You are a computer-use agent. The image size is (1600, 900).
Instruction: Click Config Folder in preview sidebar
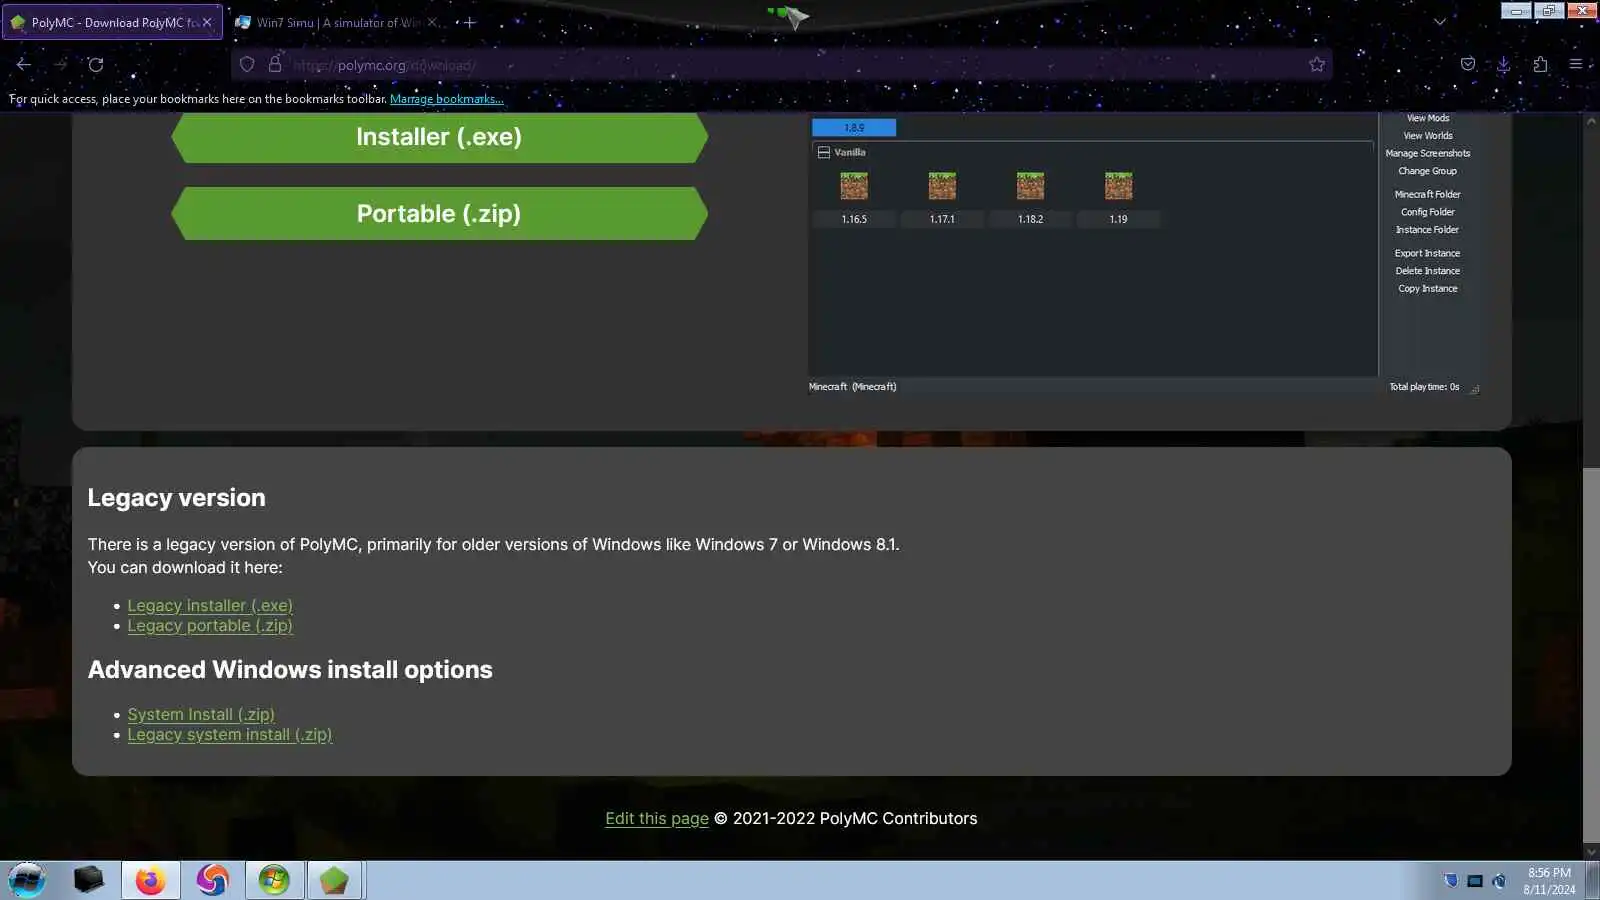(x=1428, y=212)
